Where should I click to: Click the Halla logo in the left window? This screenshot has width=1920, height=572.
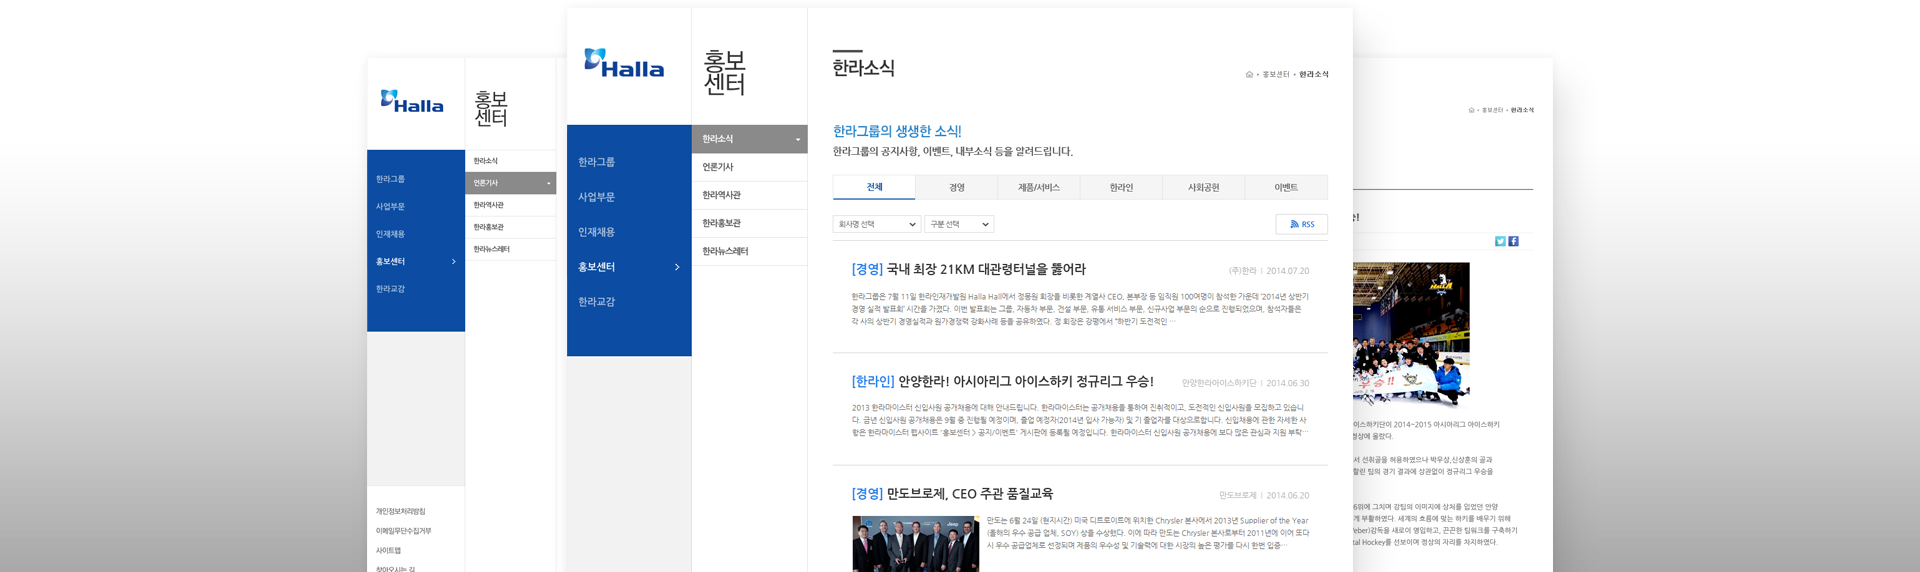[412, 101]
